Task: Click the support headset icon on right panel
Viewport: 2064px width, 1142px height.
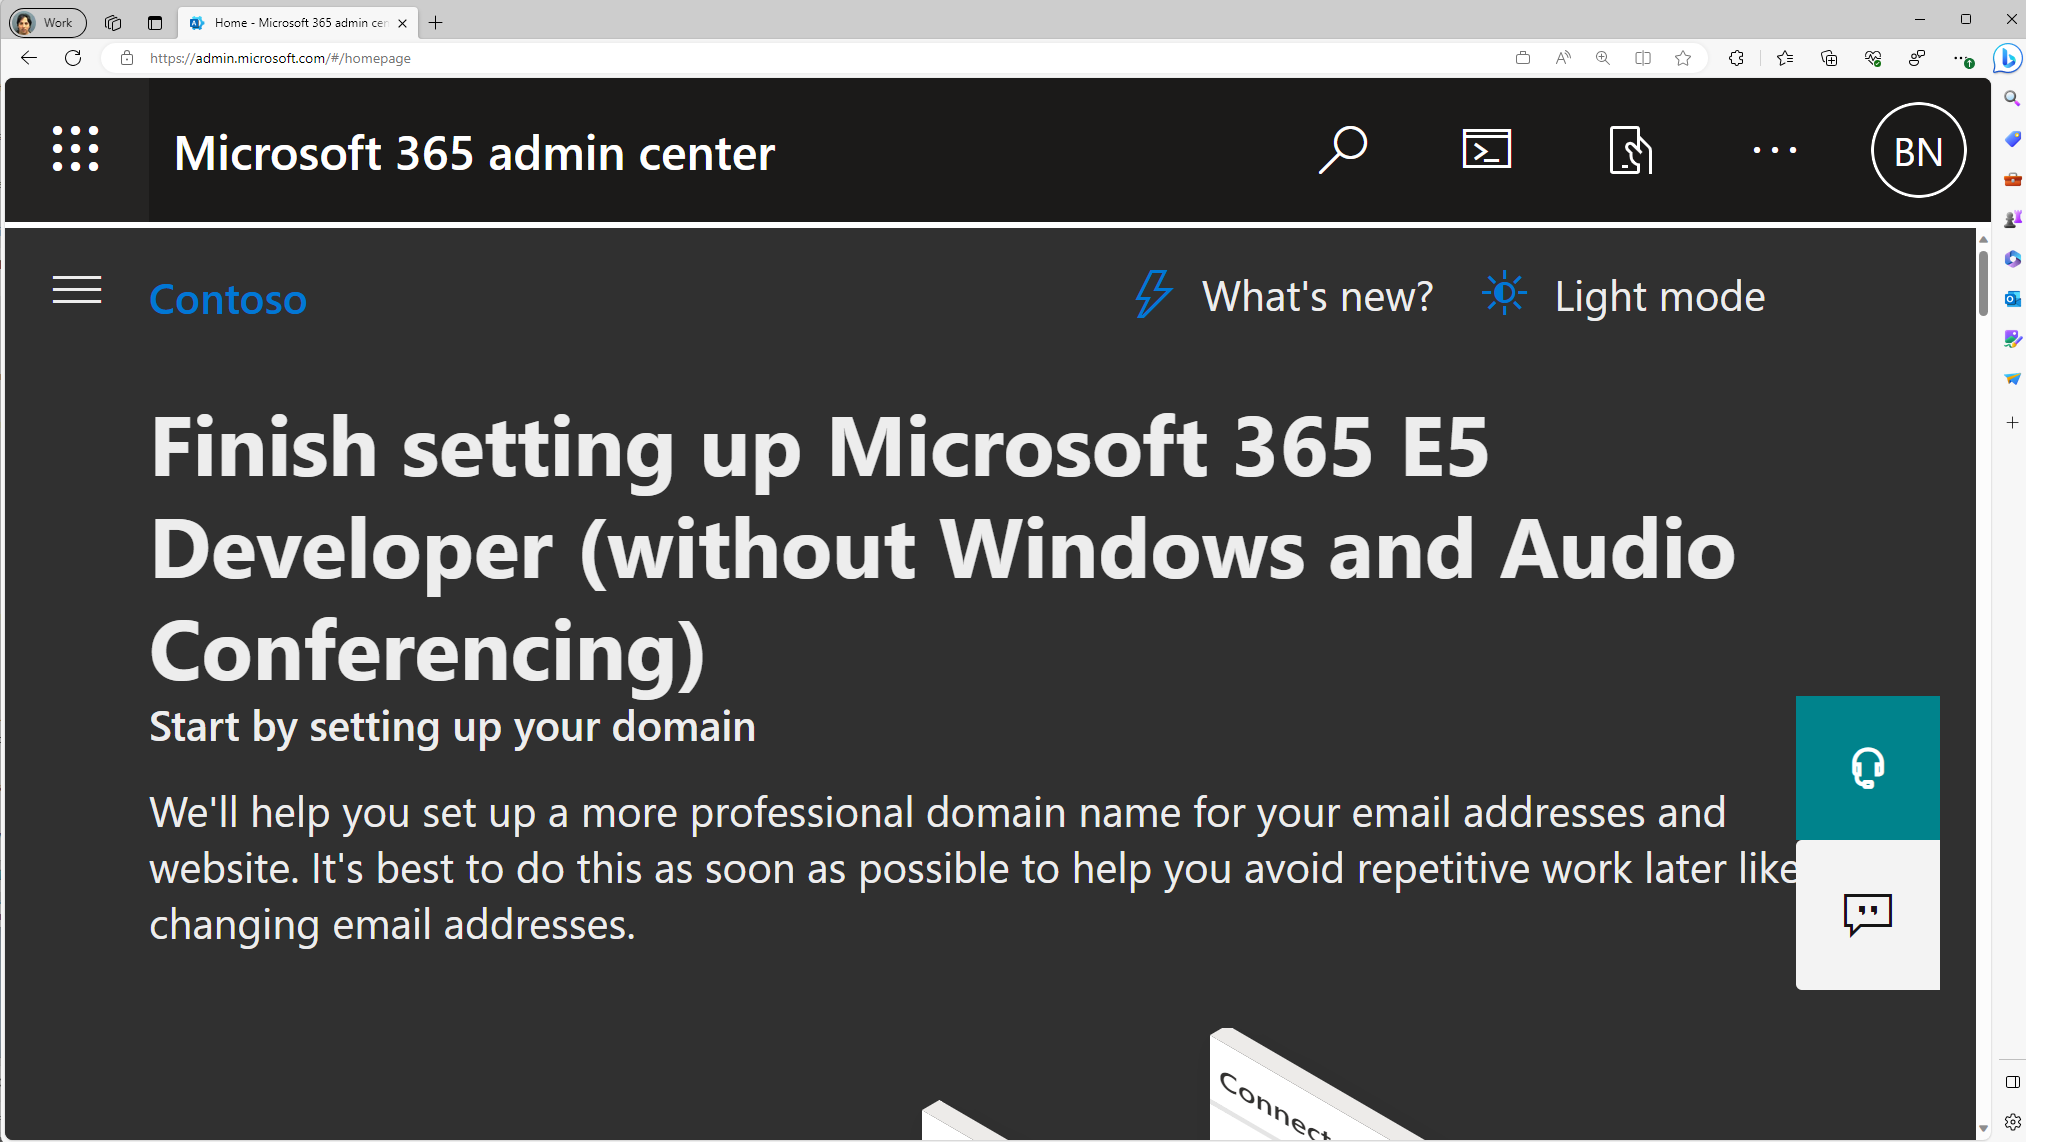Action: [1867, 768]
